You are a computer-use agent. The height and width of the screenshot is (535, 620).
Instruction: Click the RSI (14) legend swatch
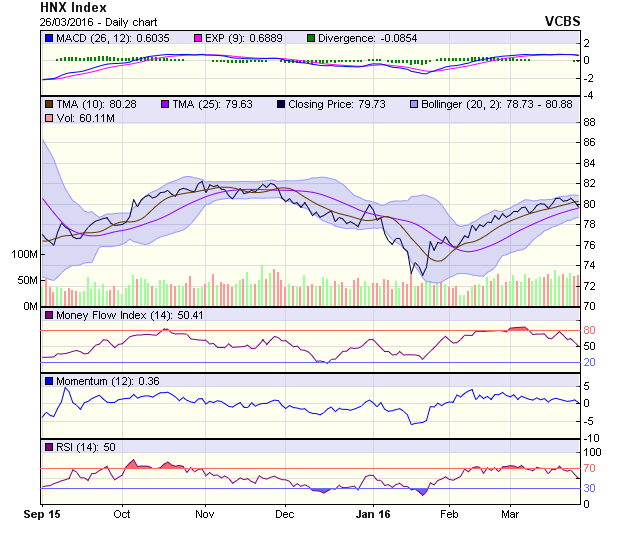(48, 447)
